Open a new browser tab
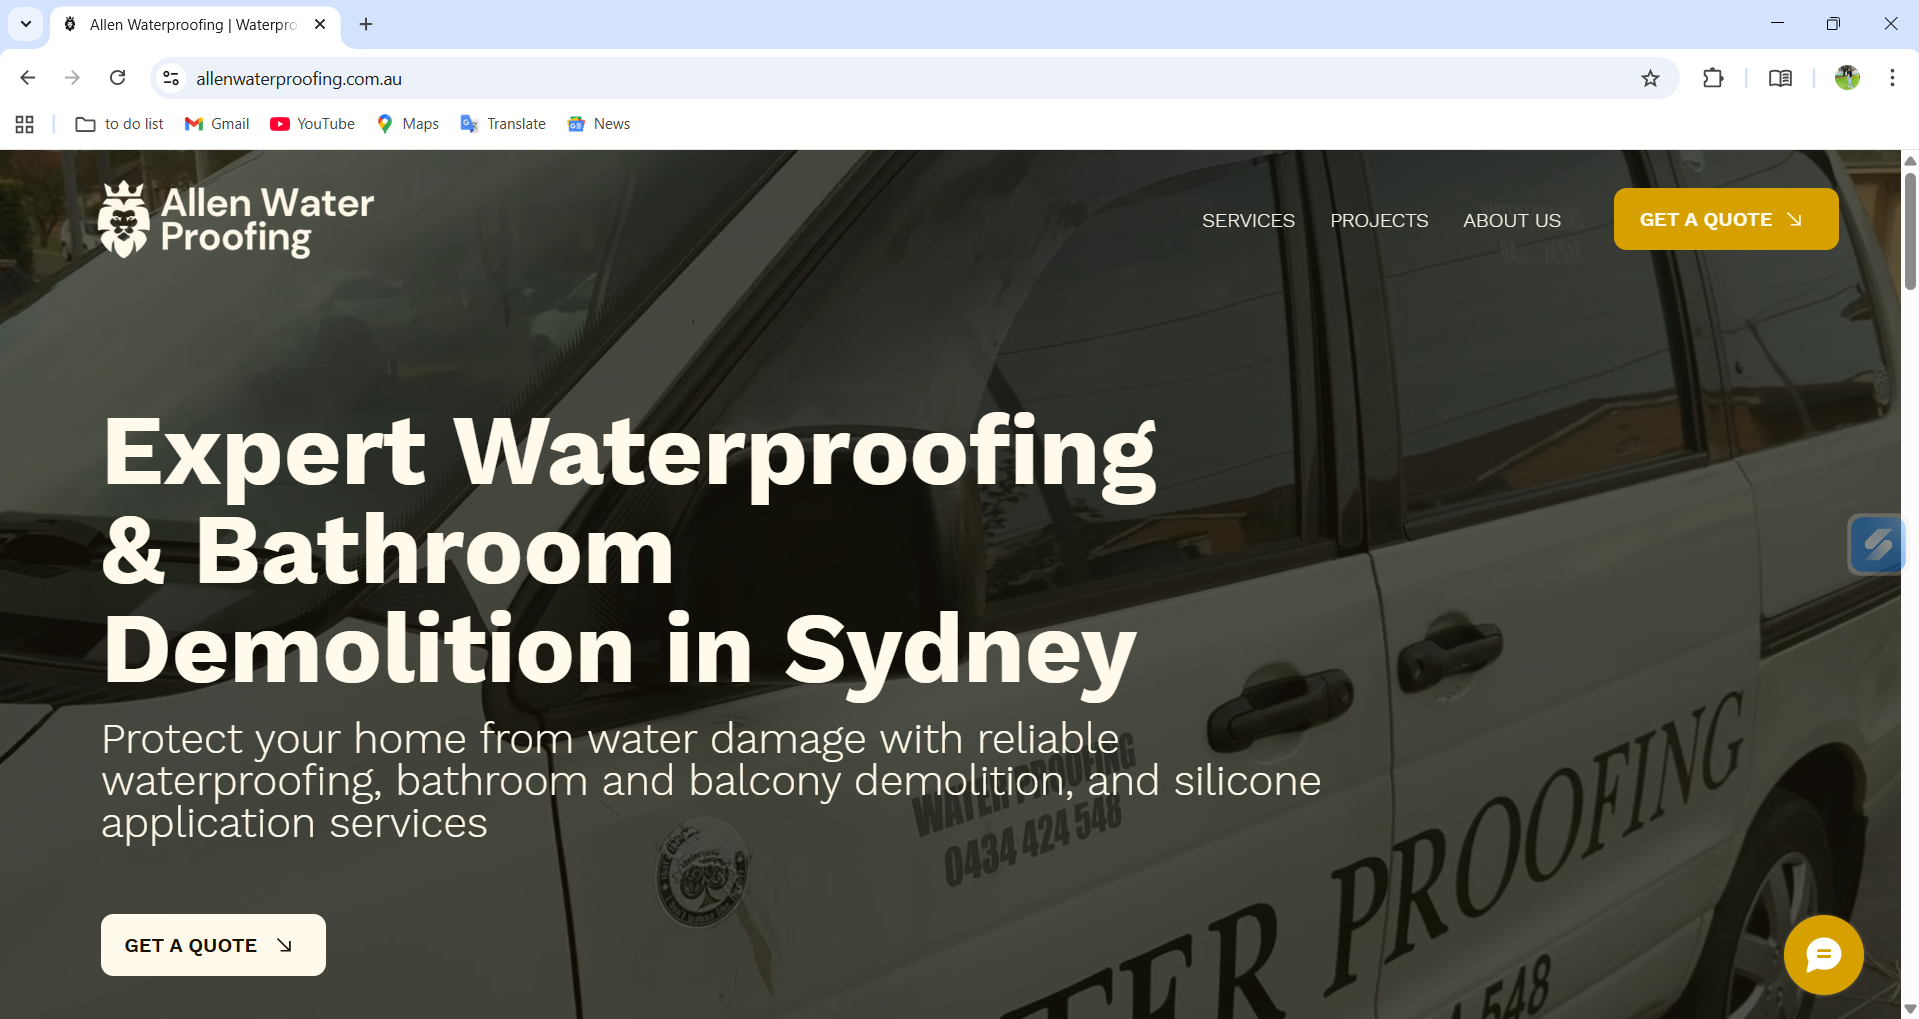This screenshot has width=1919, height=1019. pos(366,24)
